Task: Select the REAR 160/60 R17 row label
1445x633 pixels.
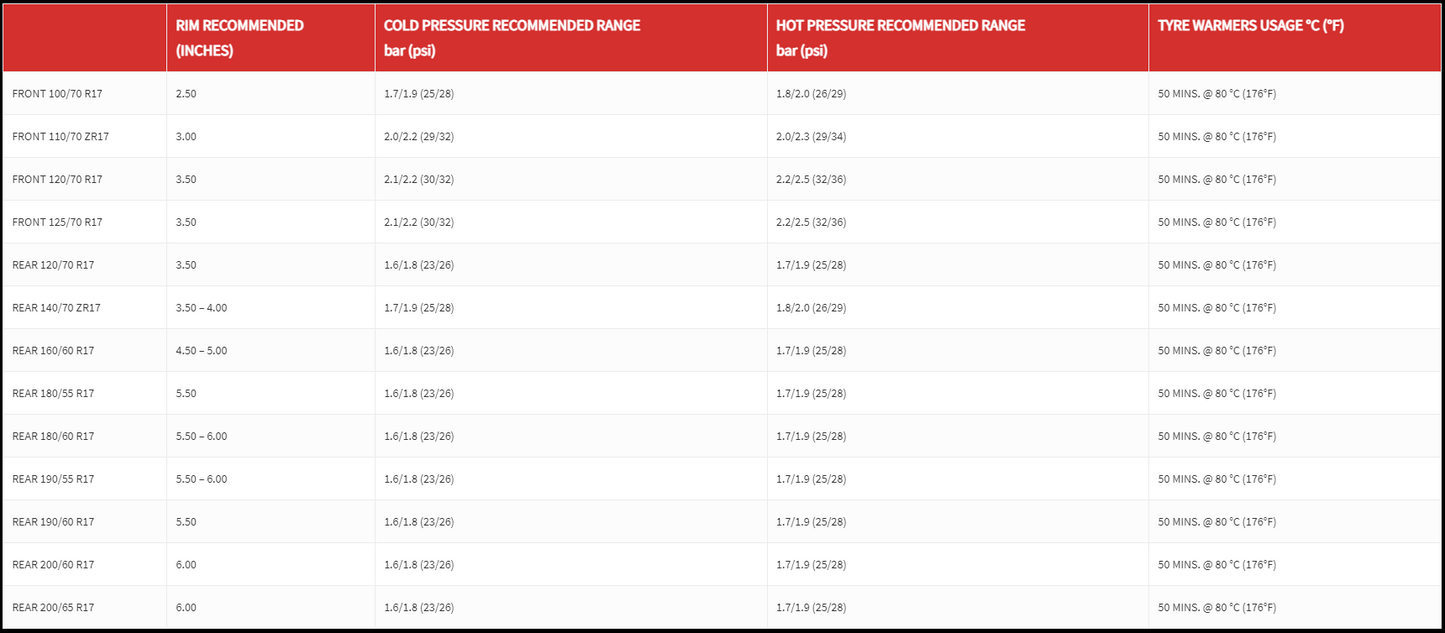Action: pos(53,351)
